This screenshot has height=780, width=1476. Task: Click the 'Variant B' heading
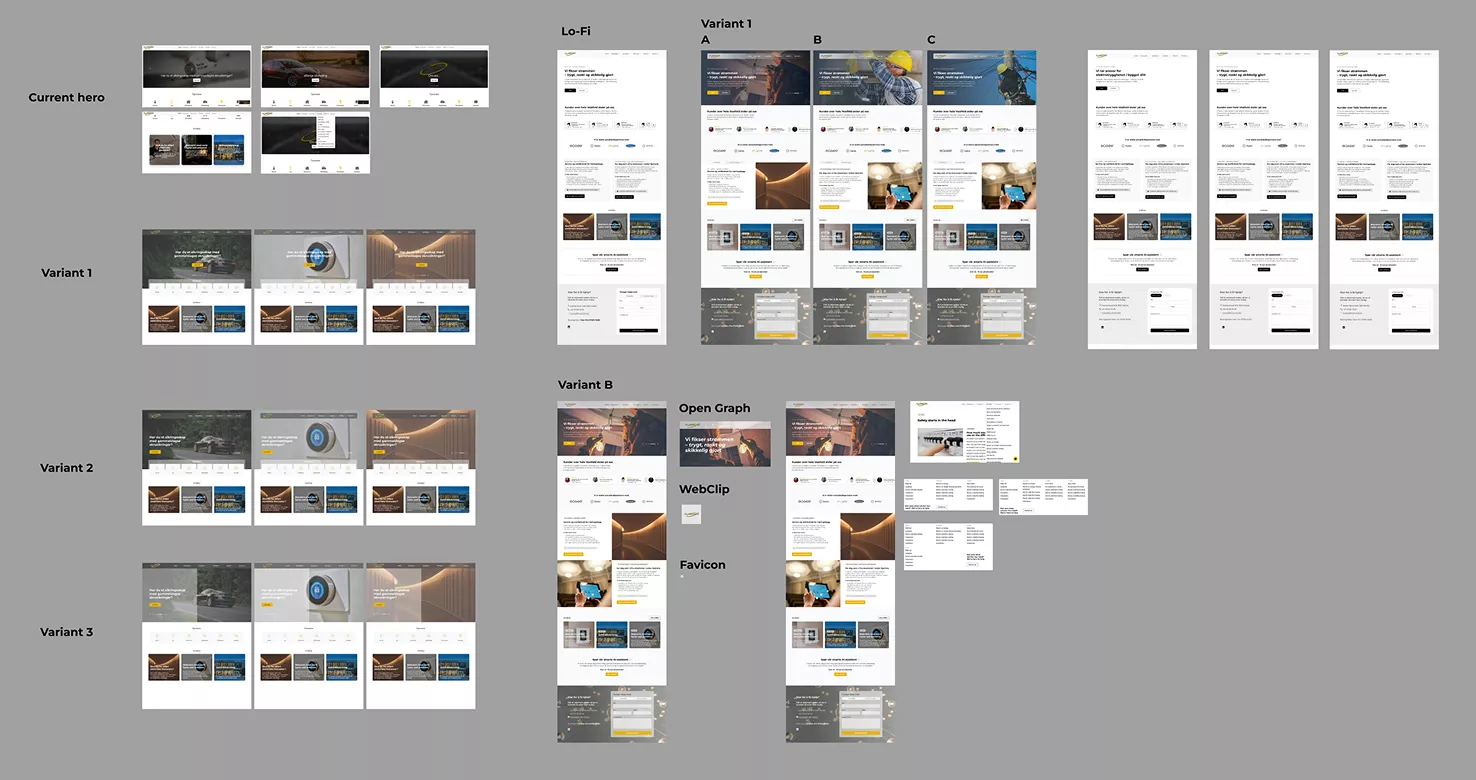tap(585, 385)
